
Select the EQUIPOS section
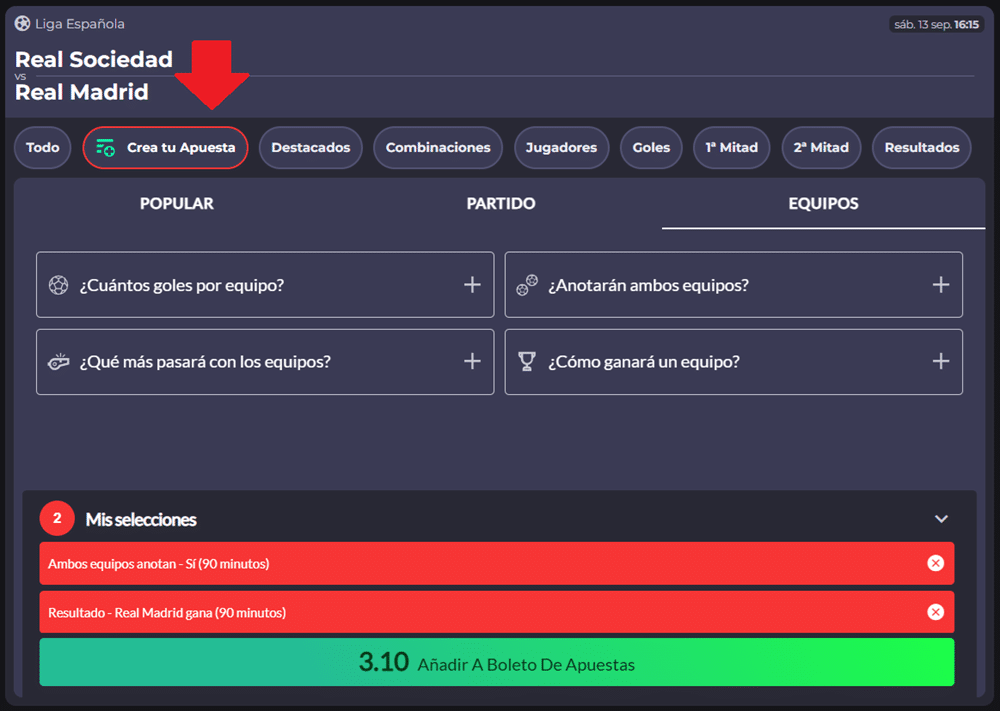point(823,203)
